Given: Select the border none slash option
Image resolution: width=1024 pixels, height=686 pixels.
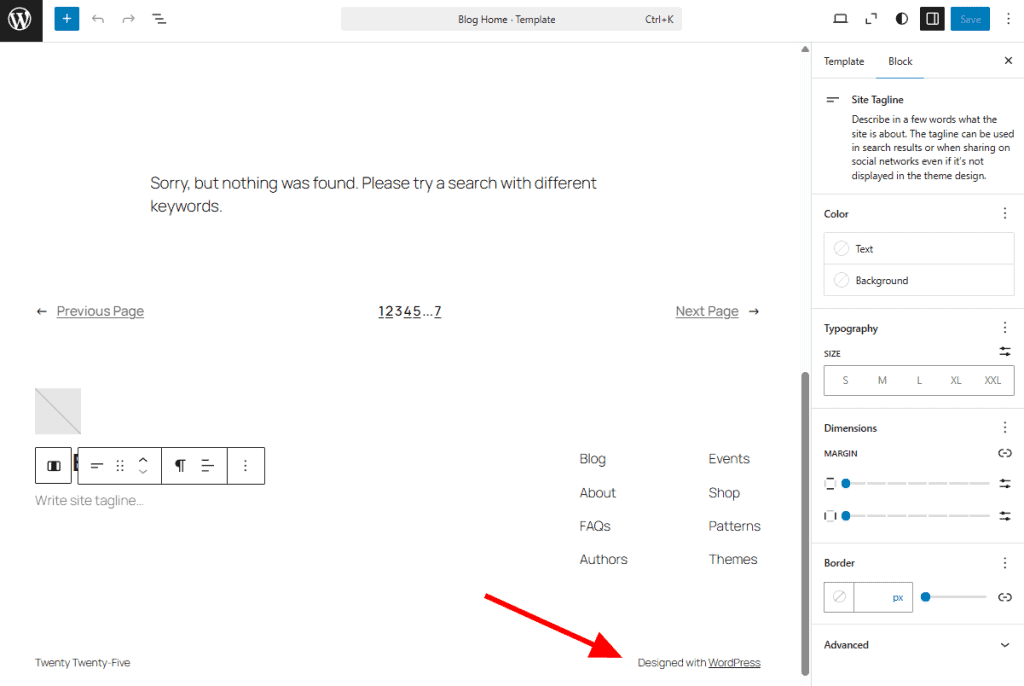Looking at the screenshot, I should tap(838, 597).
